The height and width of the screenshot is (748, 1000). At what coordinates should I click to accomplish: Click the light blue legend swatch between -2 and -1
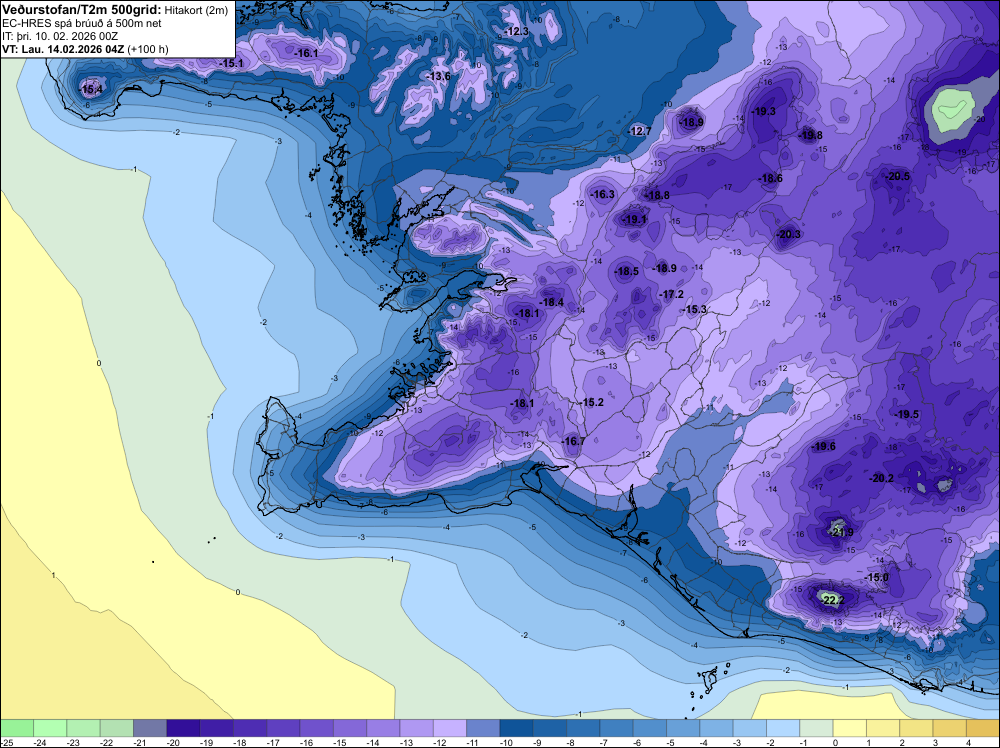point(783,728)
